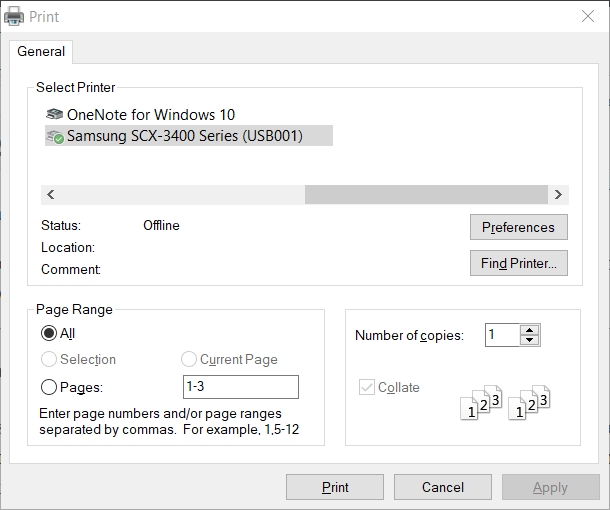610x510 pixels.
Task: Choose the Pages radio button
Action: point(49,387)
